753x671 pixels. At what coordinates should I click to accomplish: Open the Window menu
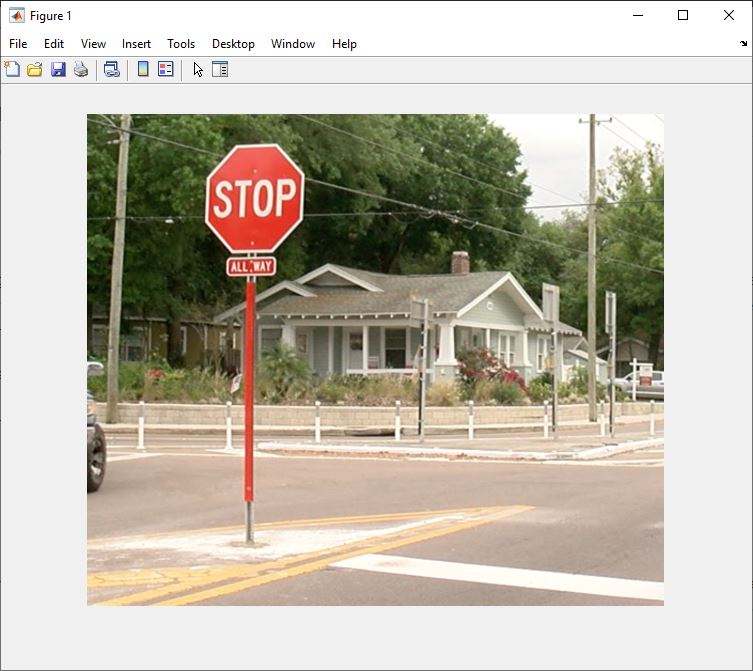click(293, 44)
